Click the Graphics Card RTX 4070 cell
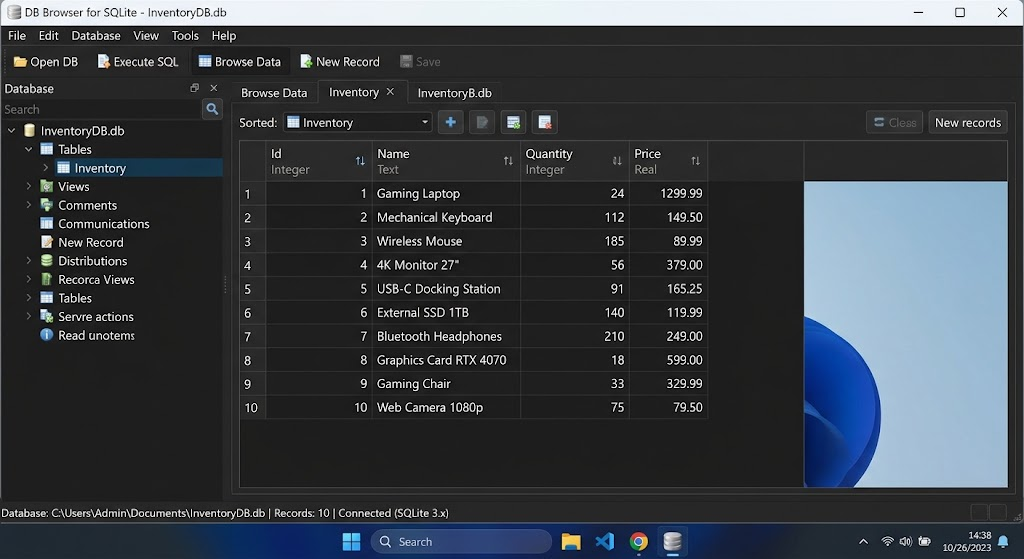 (446, 360)
